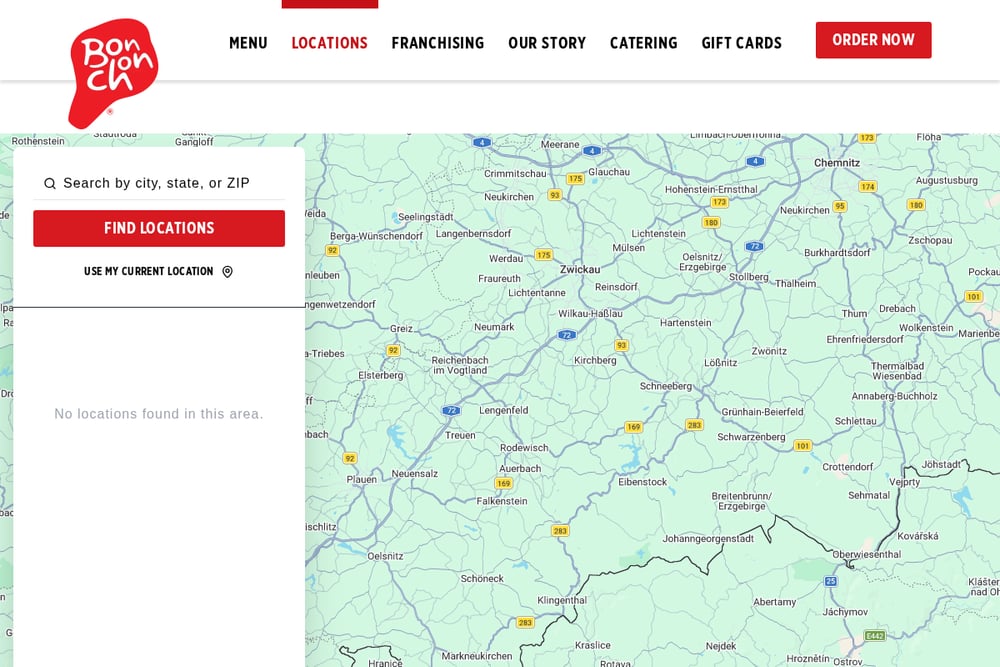Click the Auerbach map label
The height and width of the screenshot is (667, 1000).
click(520, 469)
